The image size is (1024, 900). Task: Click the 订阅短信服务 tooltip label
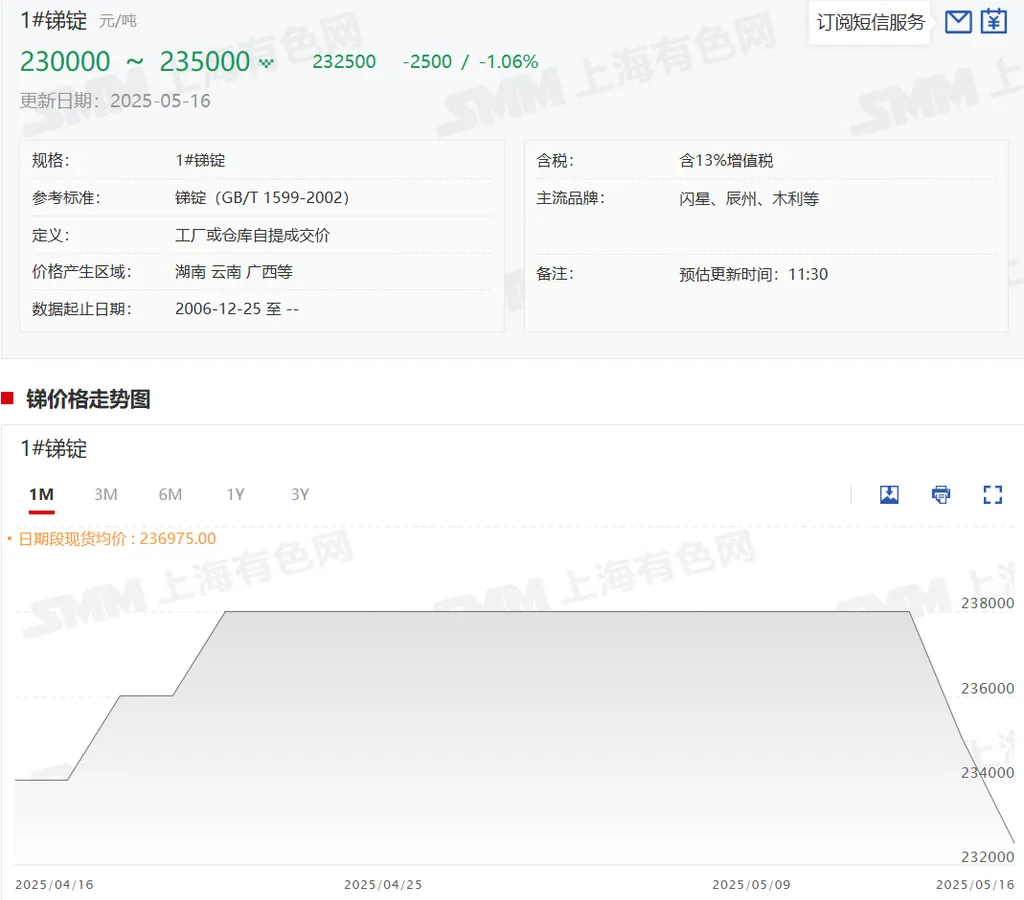tap(870, 22)
